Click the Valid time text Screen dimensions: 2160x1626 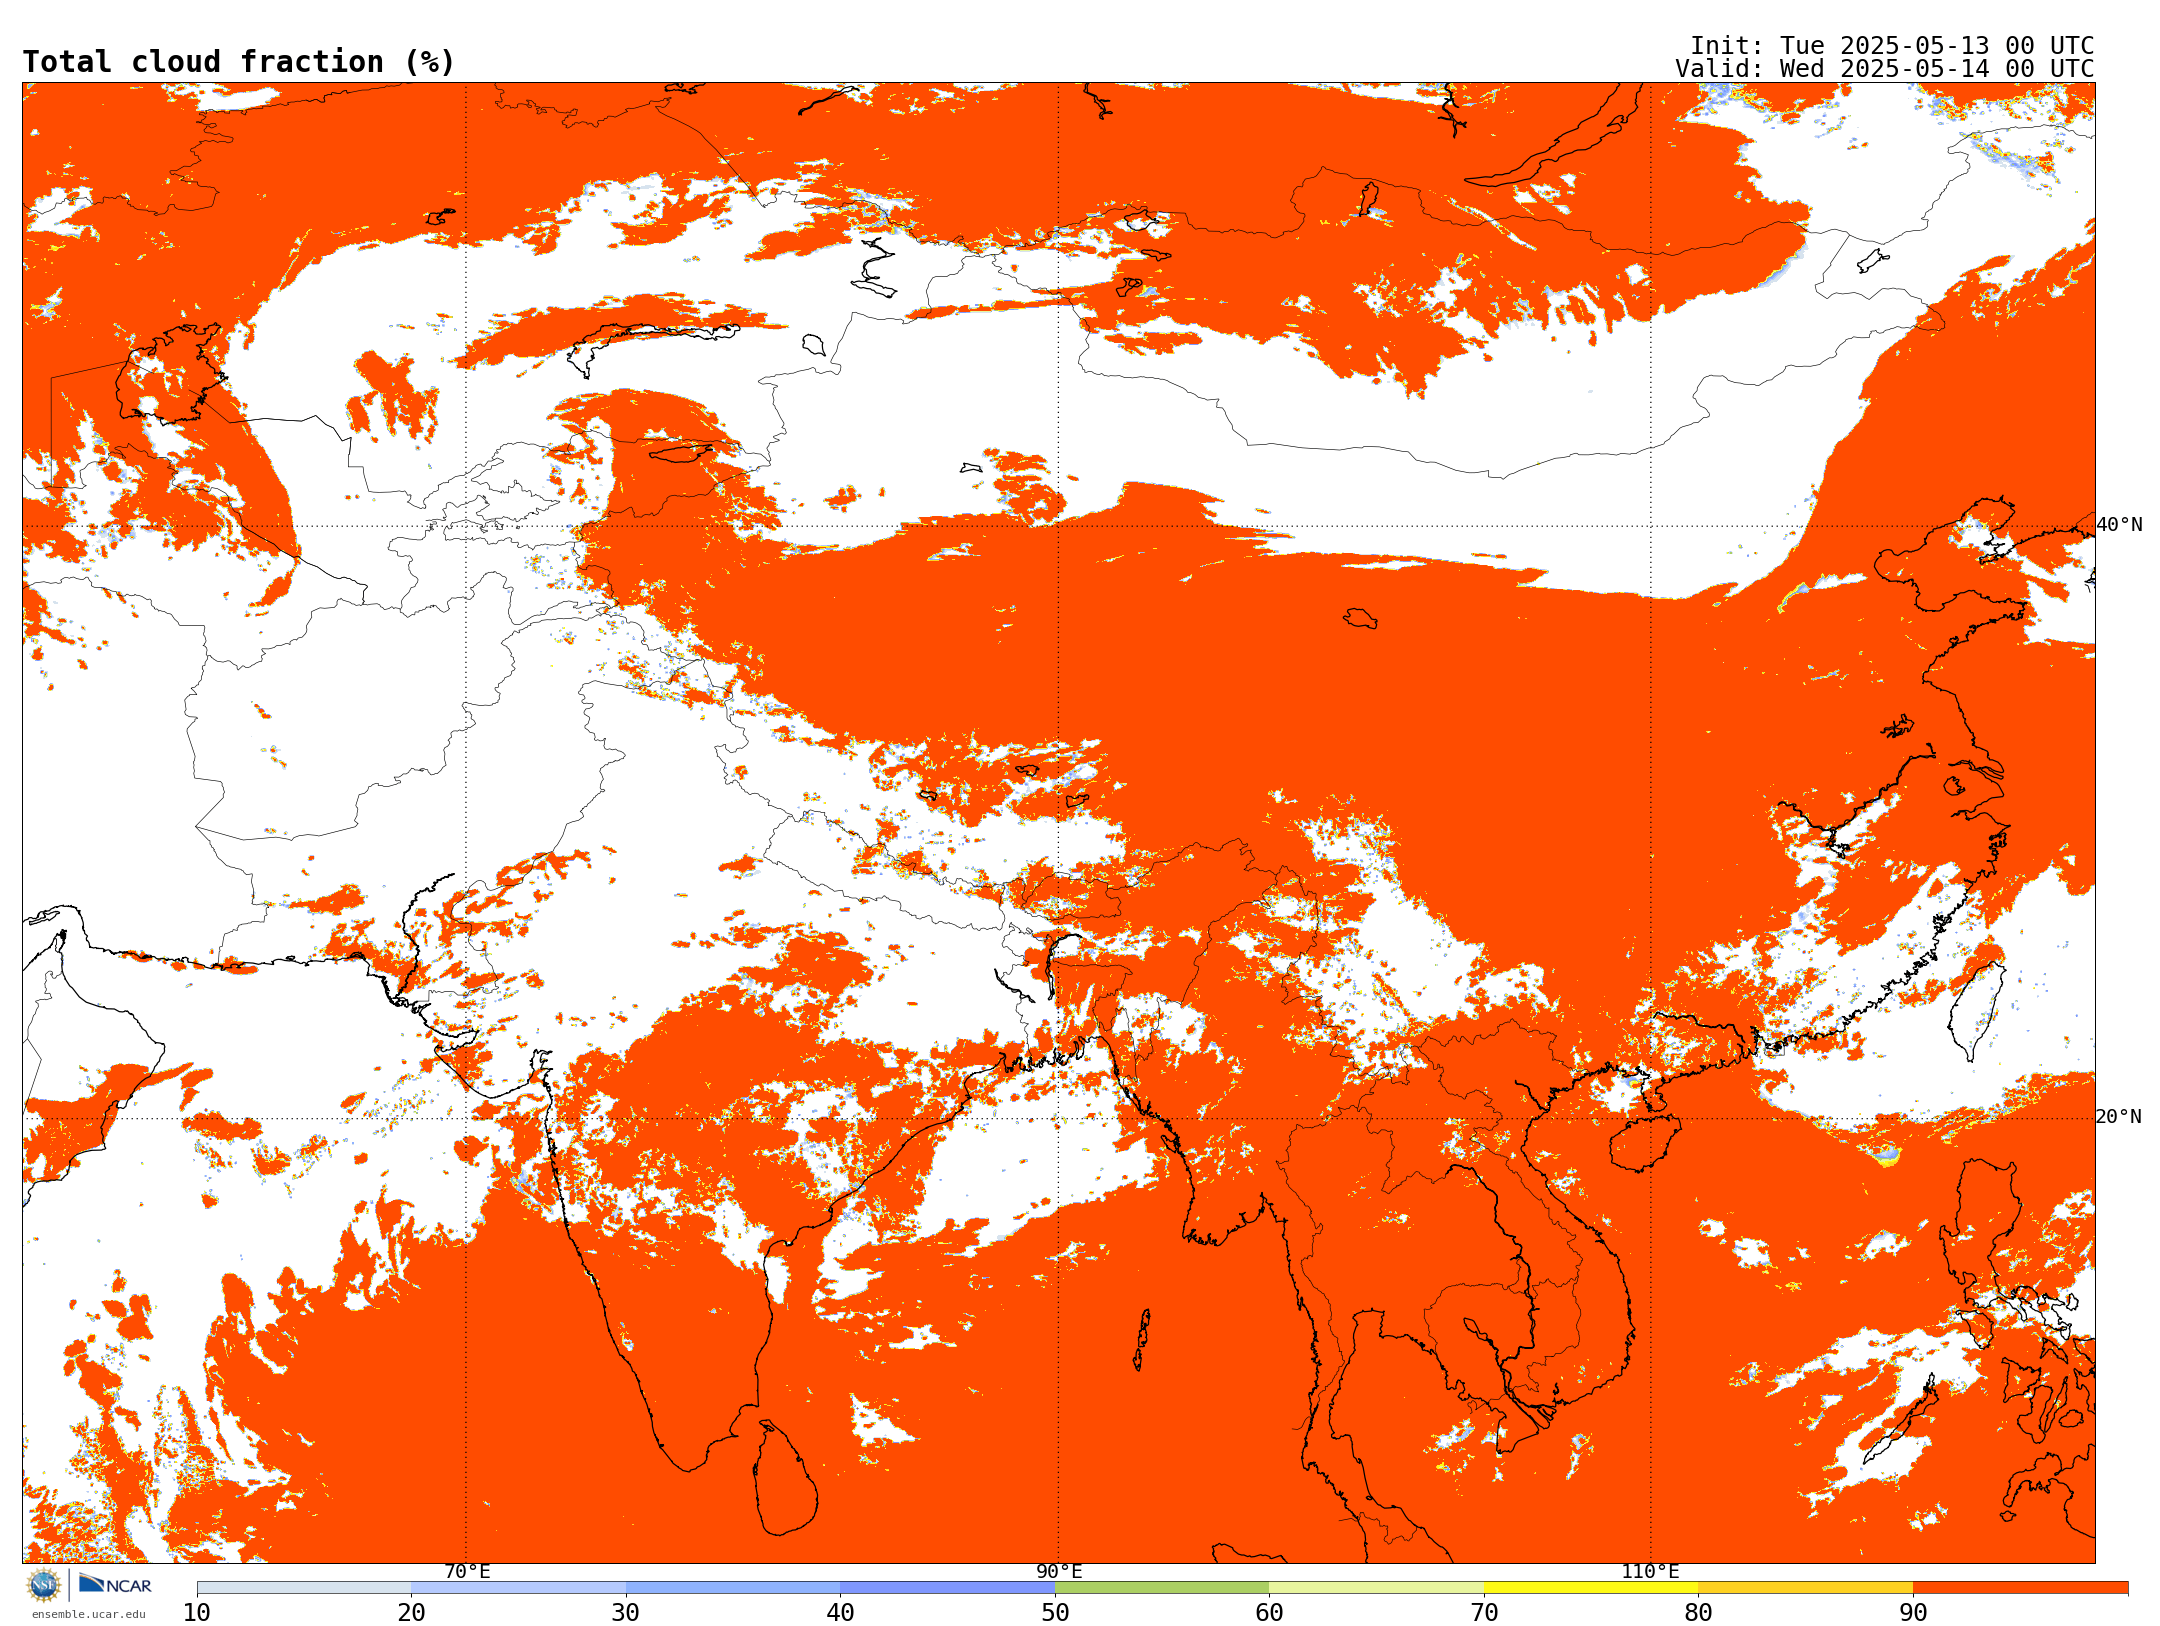(1884, 69)
